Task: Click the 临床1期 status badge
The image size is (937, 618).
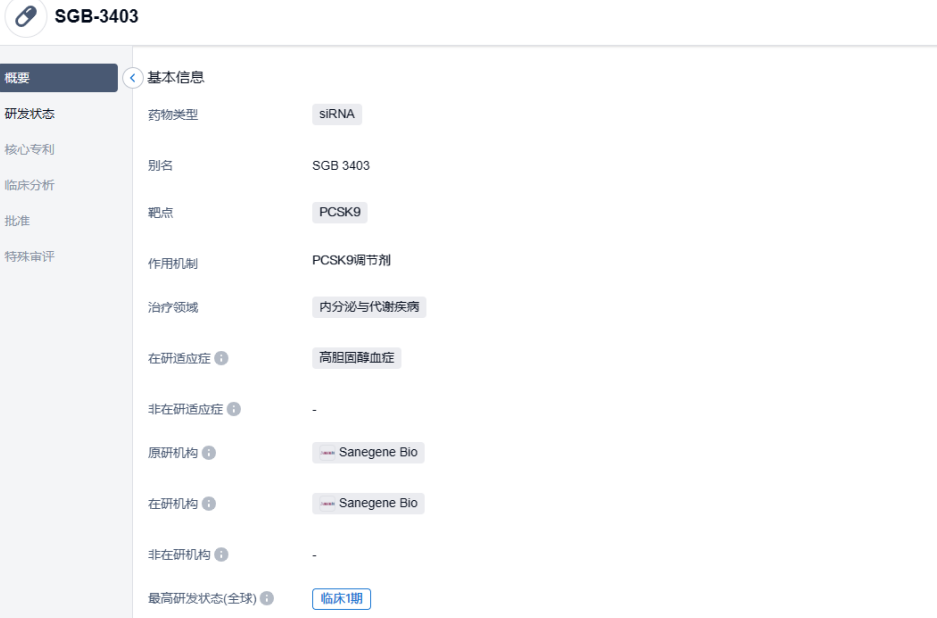Action: click(x=341, y=599)
